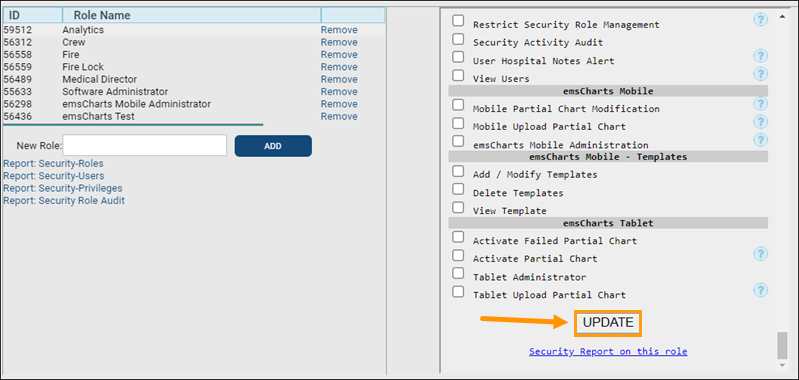Viewport: 799px width, 380px height.
Task: Click the ADD role button
Action: click(x=273, y=146)
